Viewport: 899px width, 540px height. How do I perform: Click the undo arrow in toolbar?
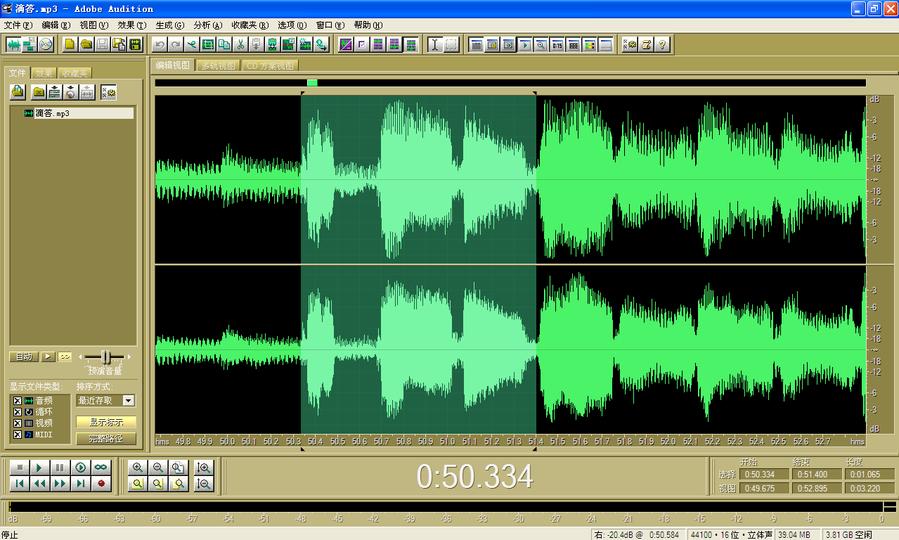tap(160, 44)
